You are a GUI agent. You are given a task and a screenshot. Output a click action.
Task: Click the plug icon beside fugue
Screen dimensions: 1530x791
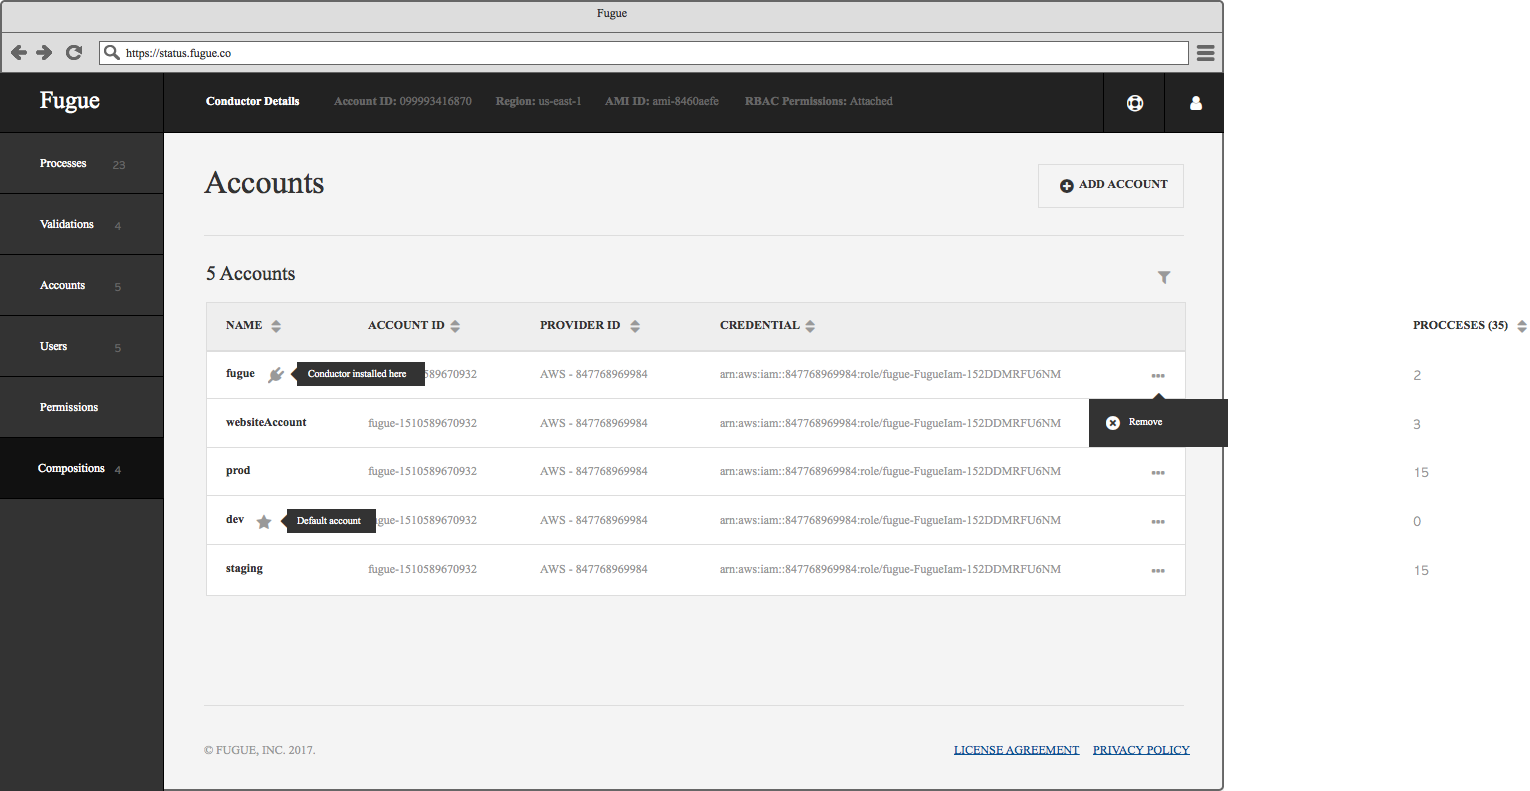(x=276, y=374)
